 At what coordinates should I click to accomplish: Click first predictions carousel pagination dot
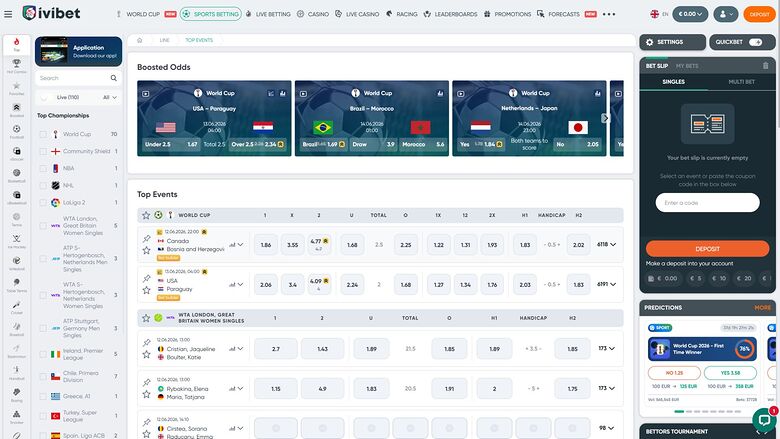(x=679, y=412)
